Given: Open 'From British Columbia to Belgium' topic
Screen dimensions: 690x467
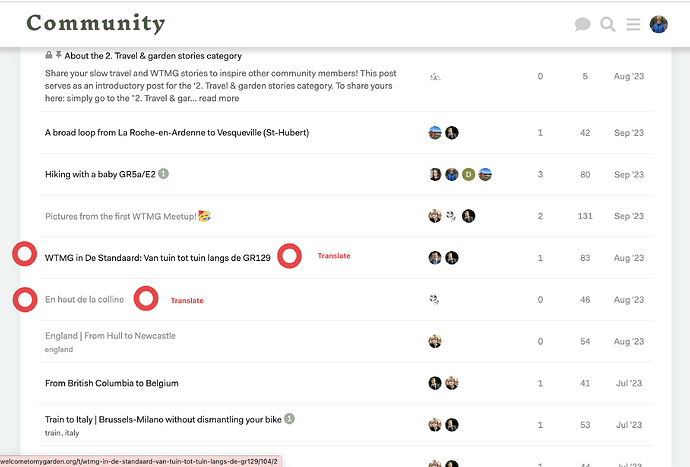Looking at the screenshot, I should [112, 383].
